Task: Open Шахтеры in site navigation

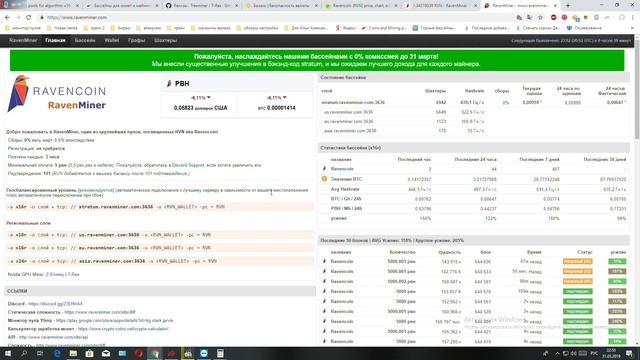Action: pos(165,40)
